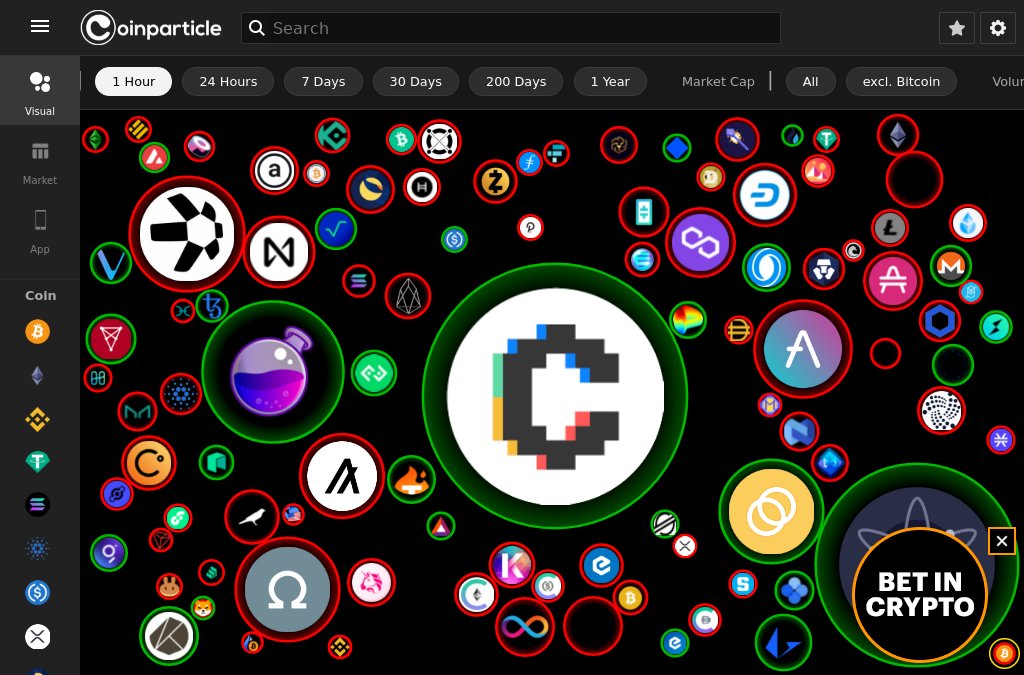Click the Dogecoin bubble
The height and width of the screenshot is (675, 1024).
(x=711, y=176)
